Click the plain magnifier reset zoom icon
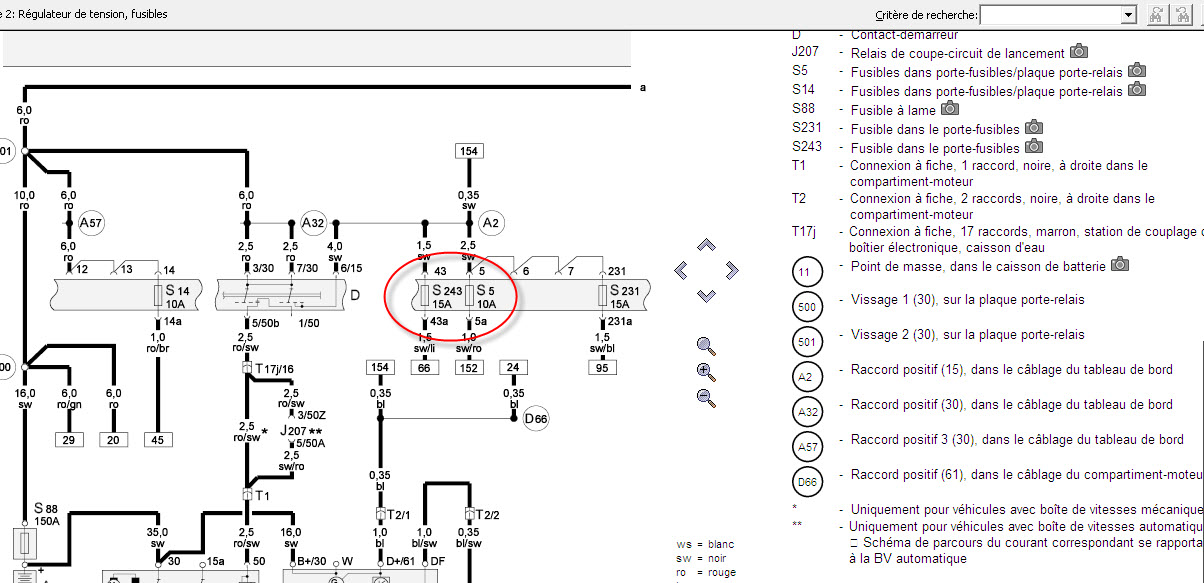Image resolution: width=1204 pixels, height=583 pixels. point(706,347)
